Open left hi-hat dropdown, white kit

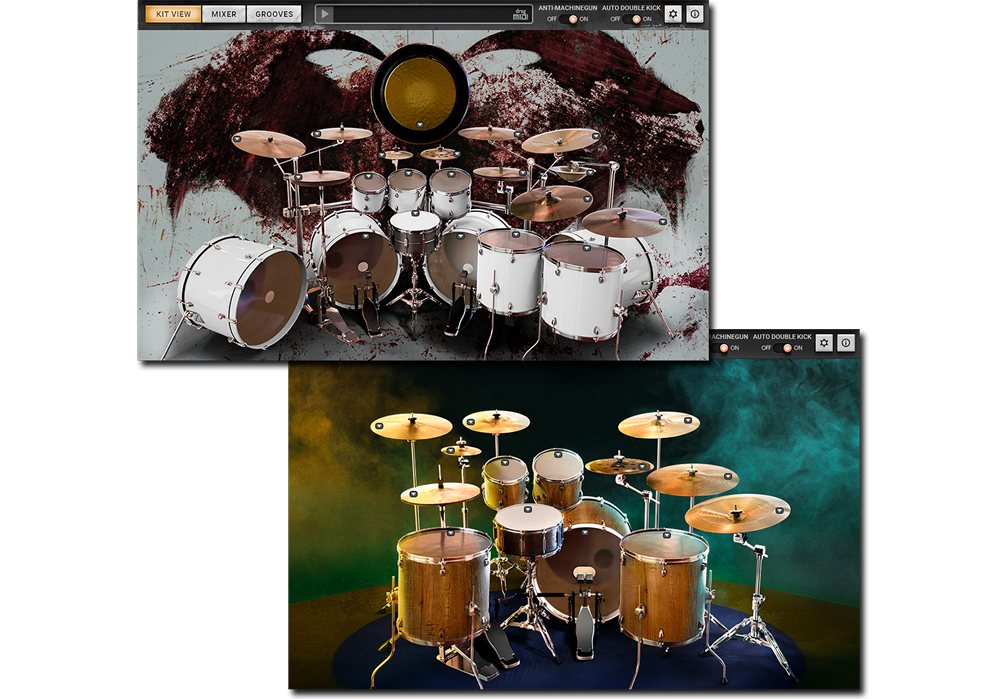point(298,177)
